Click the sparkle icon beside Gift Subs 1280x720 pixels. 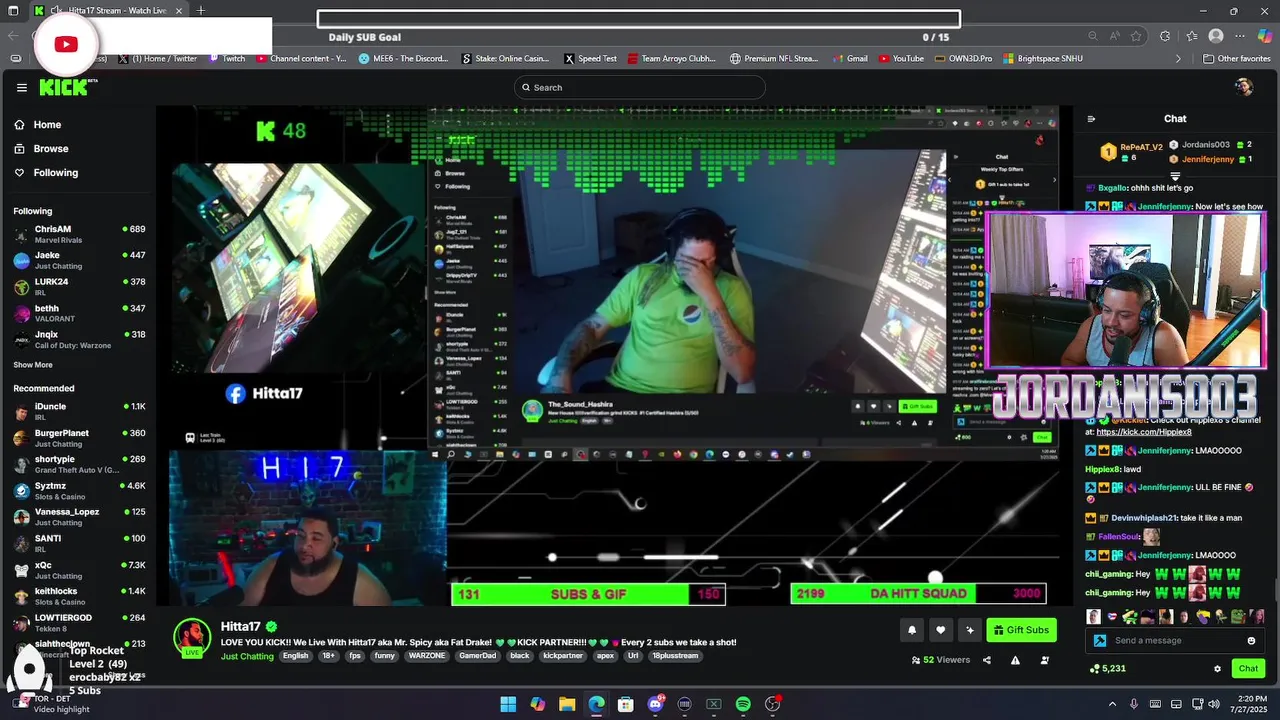click(x=969, y=630)
